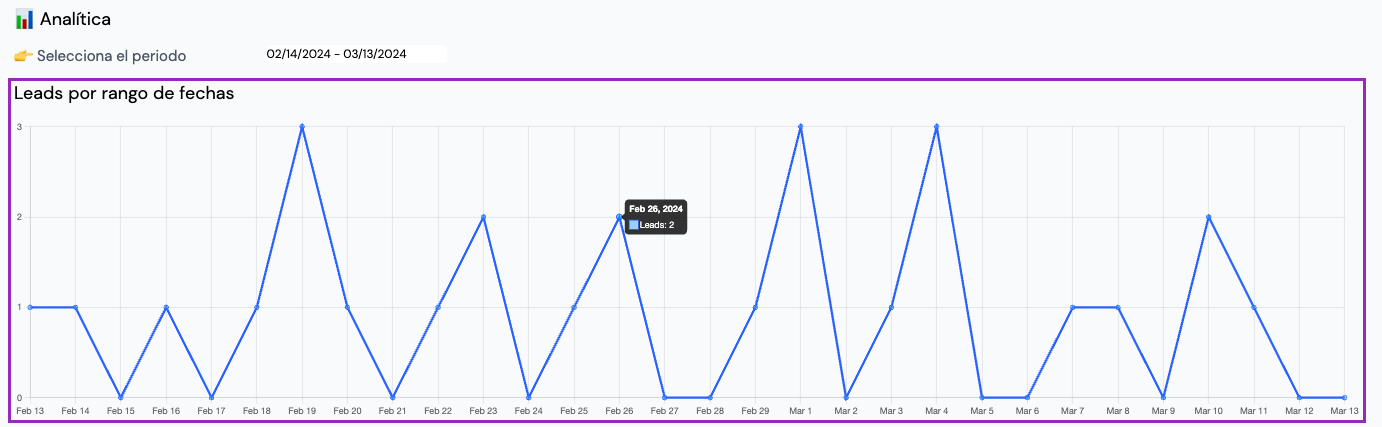Click the Feb 29 data point
Screen dimensions: 1382x427
coord(755,307)
